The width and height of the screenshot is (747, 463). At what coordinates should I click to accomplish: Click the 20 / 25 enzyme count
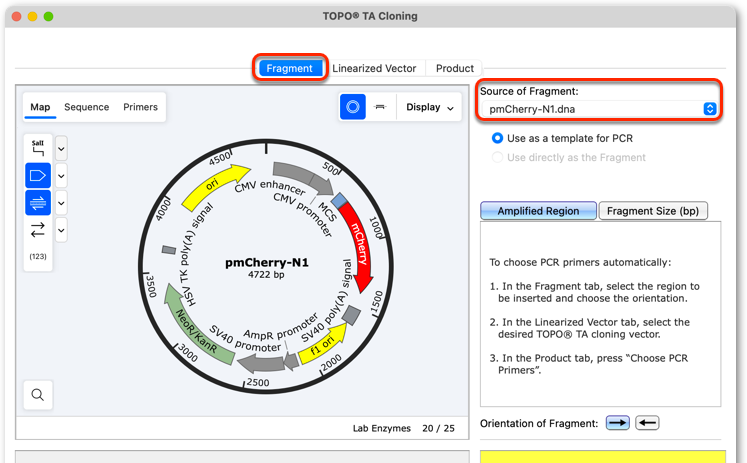(x=438, y=428)
